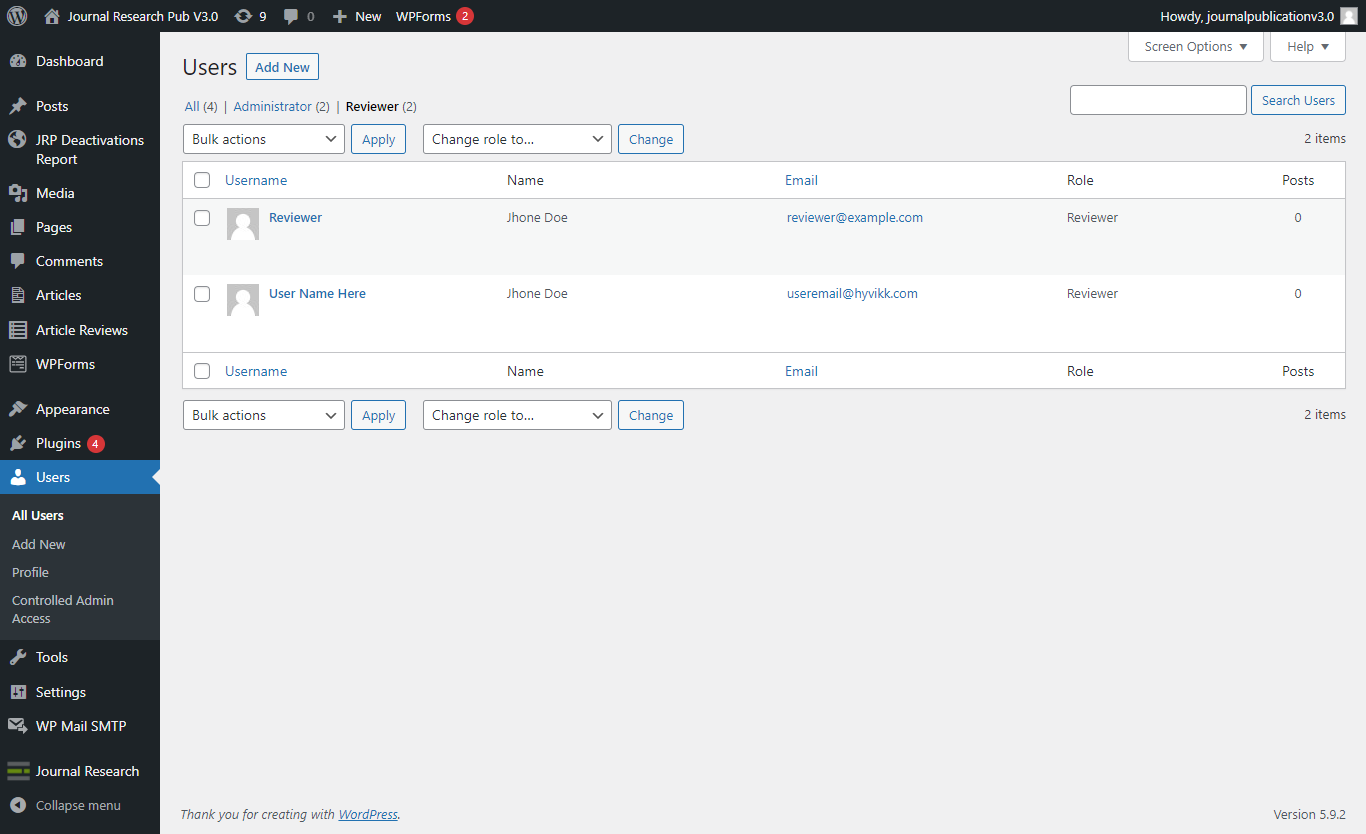Show the Administrator user filter
Image resolution: width=1366 pixels, height=834 pixels.
click(272, 106)
